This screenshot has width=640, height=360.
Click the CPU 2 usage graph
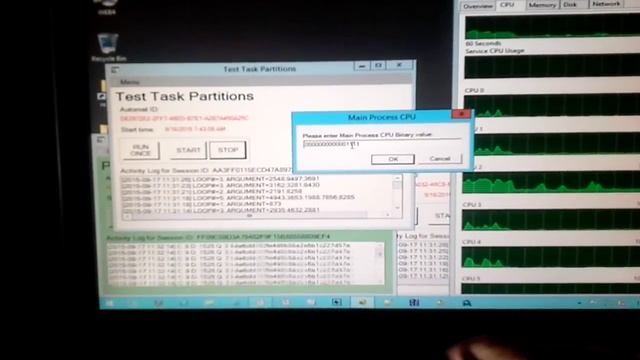[551, 182]
